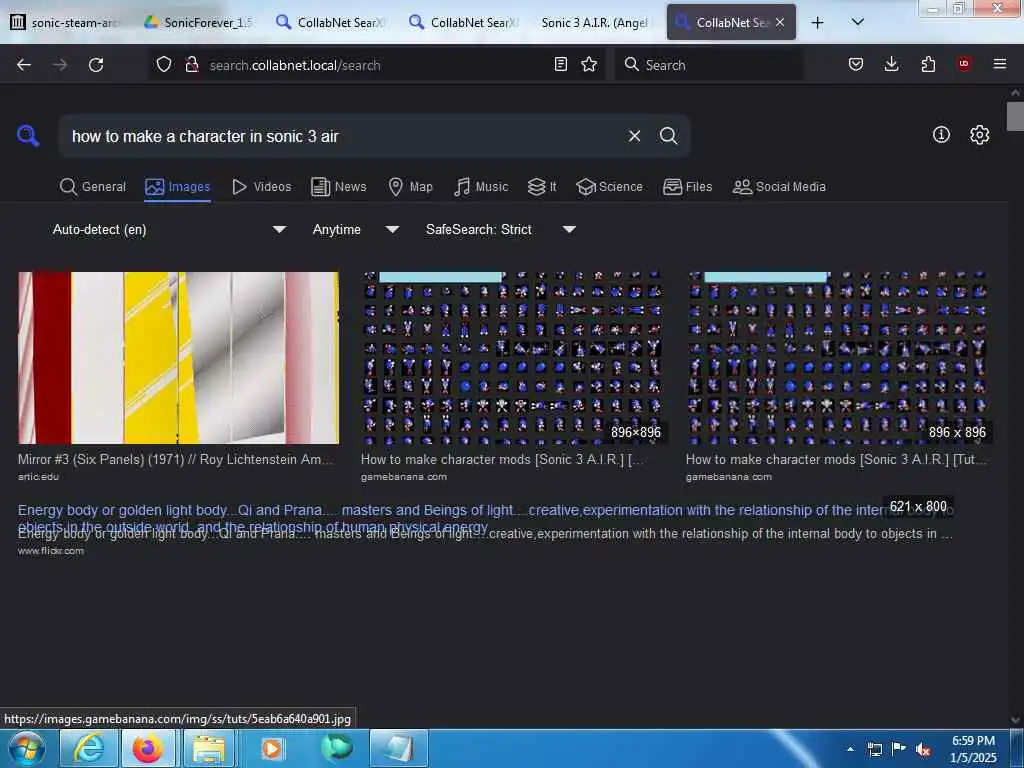The image size is (1024, 768).
Task: Launch Internet Explorer from taskbar
Action: click(x=89, y=748)
